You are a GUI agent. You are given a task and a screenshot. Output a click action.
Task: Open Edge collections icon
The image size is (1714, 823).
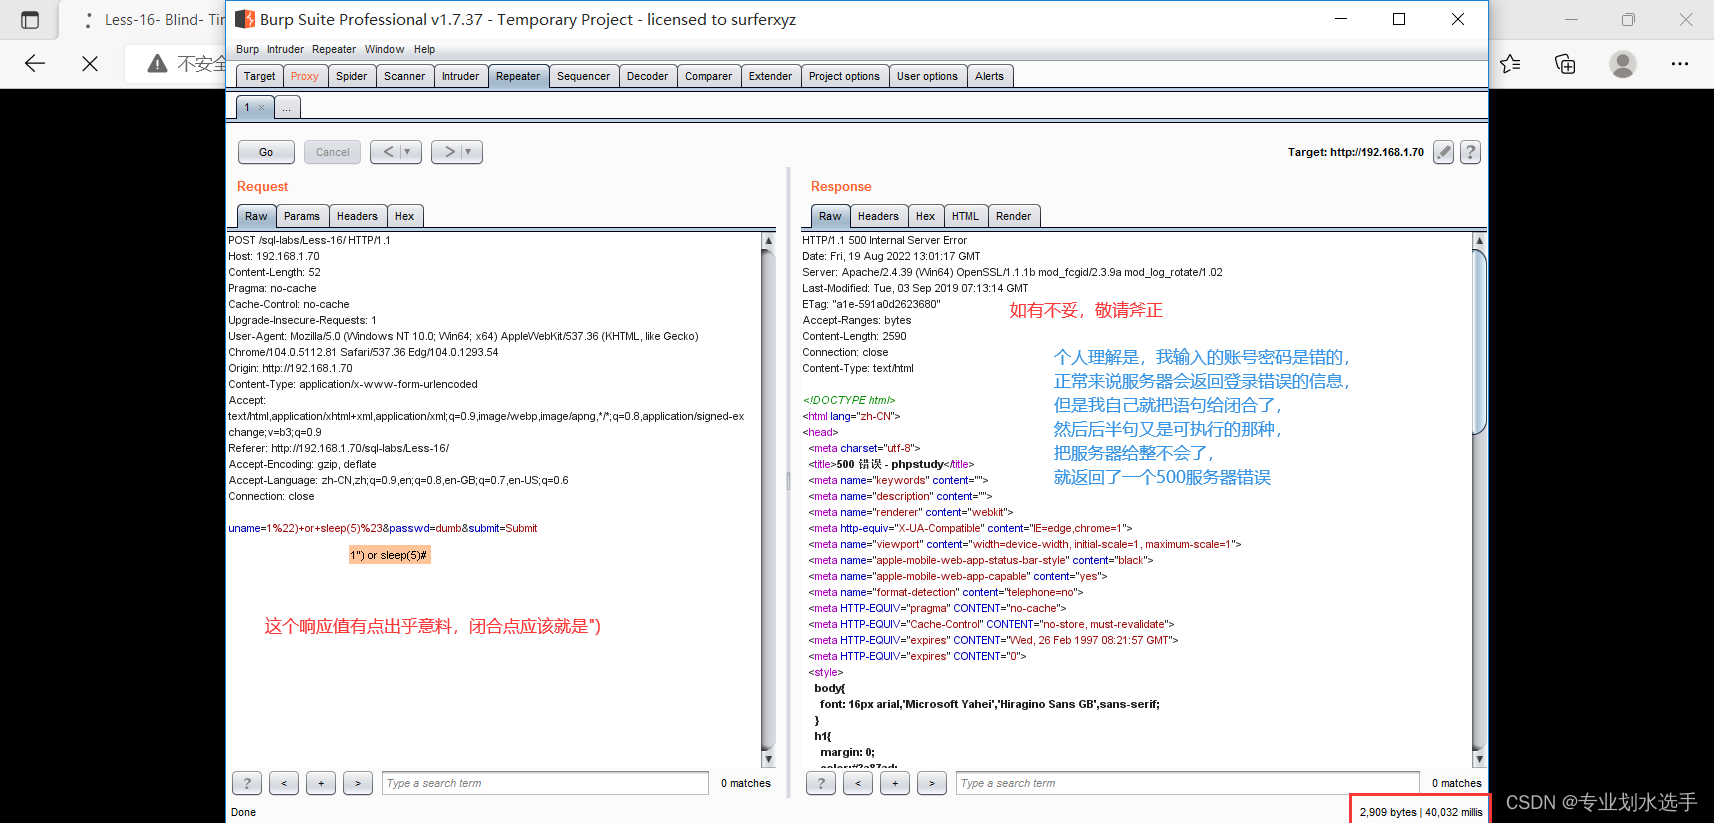tap(1565, 64)
